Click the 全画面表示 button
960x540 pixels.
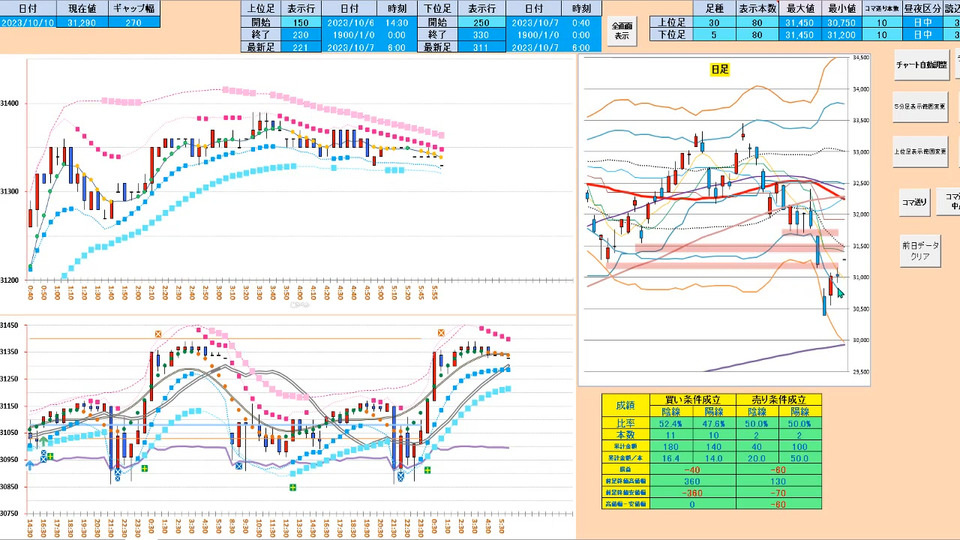pos(621,31)
